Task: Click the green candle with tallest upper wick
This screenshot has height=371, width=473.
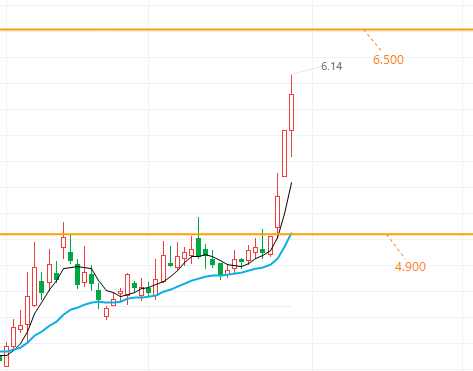Action: (x=198, y=238)
